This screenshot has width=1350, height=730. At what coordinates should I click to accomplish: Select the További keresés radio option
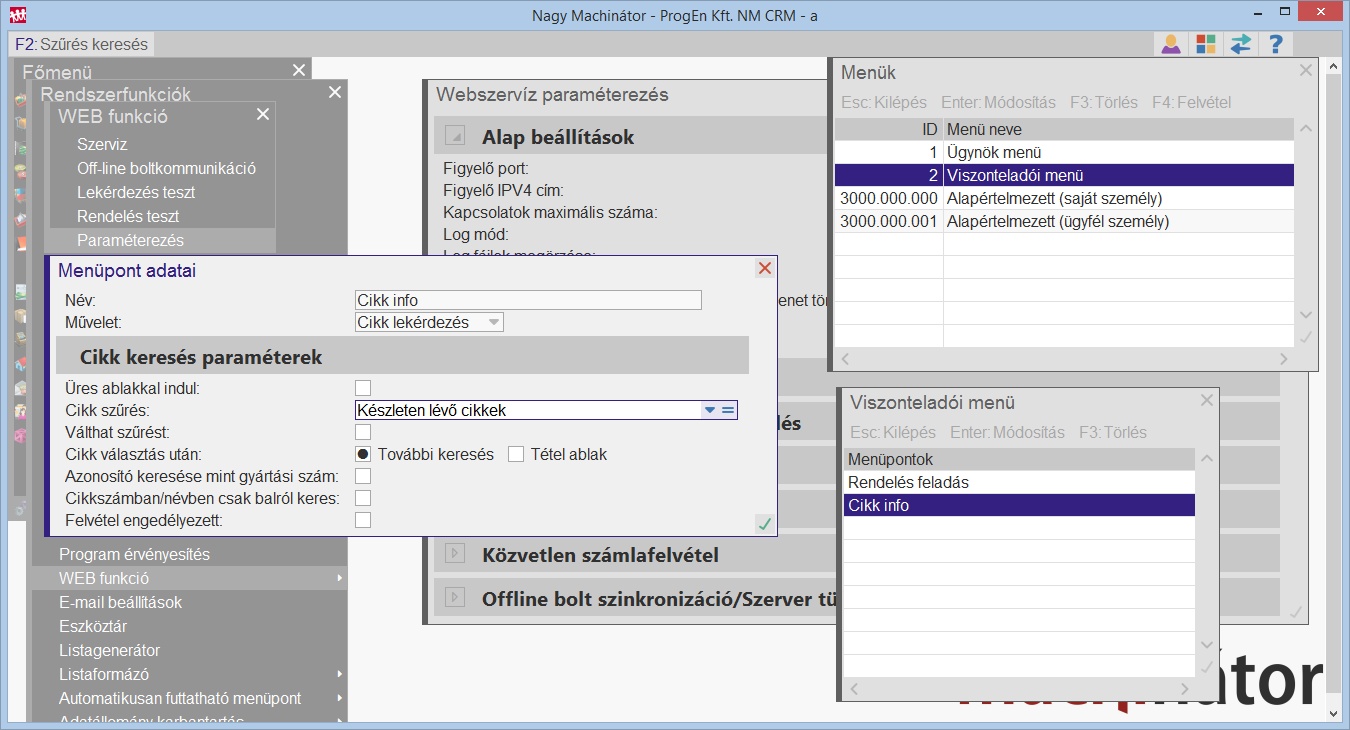point(363,454)
